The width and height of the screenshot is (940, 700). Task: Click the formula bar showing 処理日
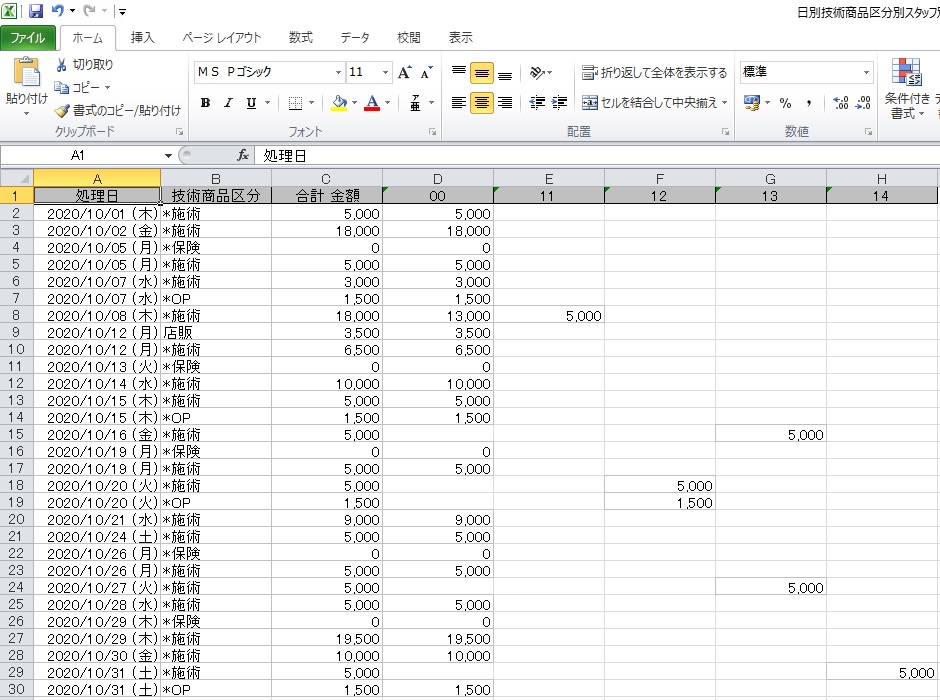(597, 156)
